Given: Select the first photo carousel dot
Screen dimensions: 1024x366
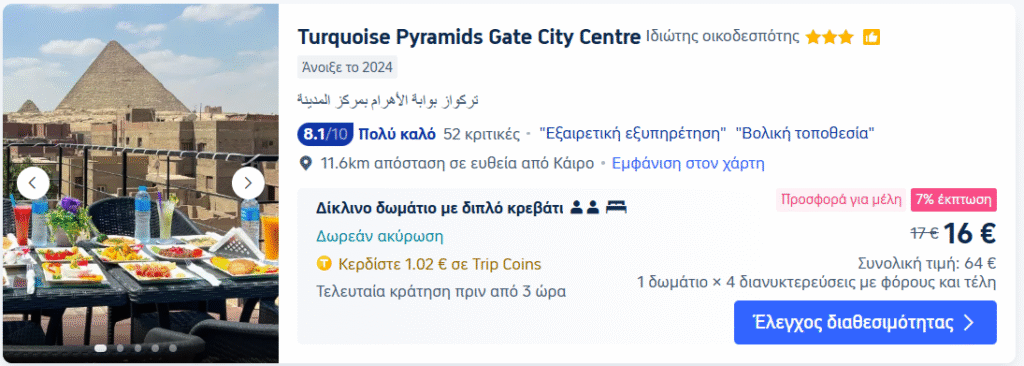Looking at the screenshot, I should coord(101,348).
